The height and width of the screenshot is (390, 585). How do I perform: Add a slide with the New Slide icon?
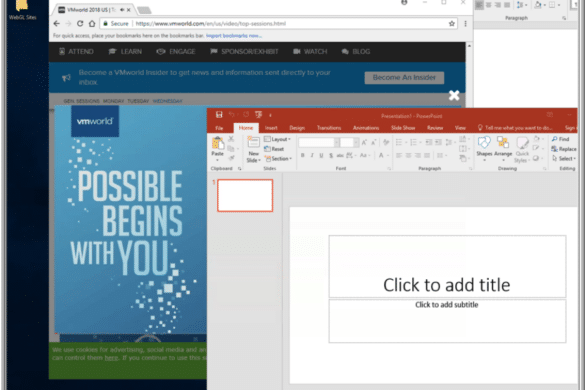point(253,143)
